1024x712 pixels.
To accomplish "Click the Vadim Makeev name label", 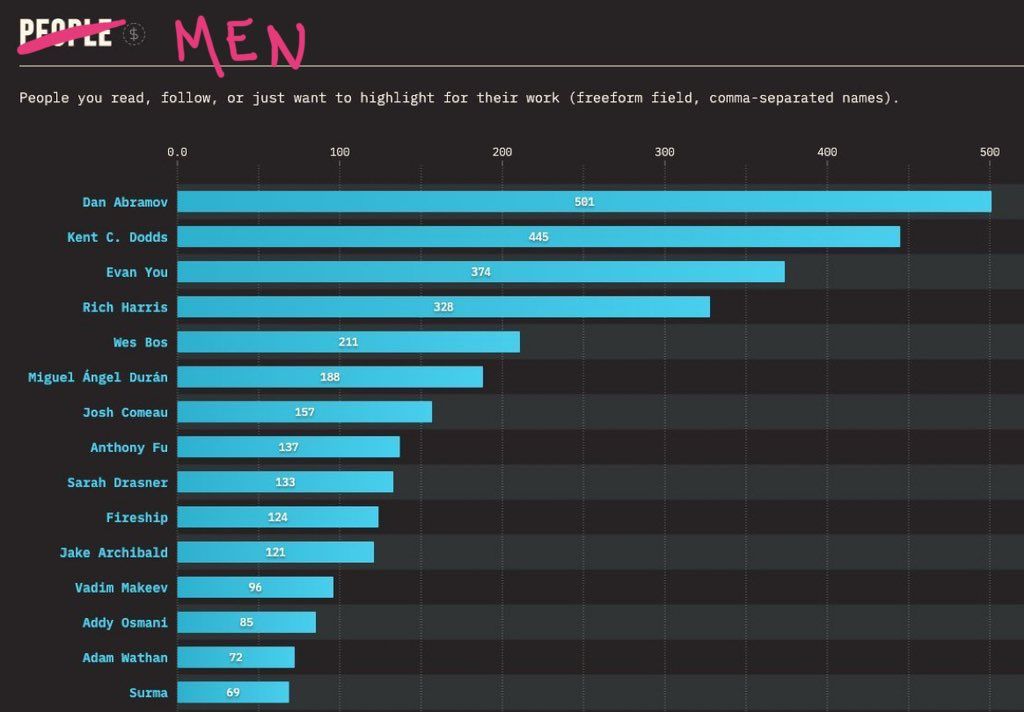I will (121, 587).
